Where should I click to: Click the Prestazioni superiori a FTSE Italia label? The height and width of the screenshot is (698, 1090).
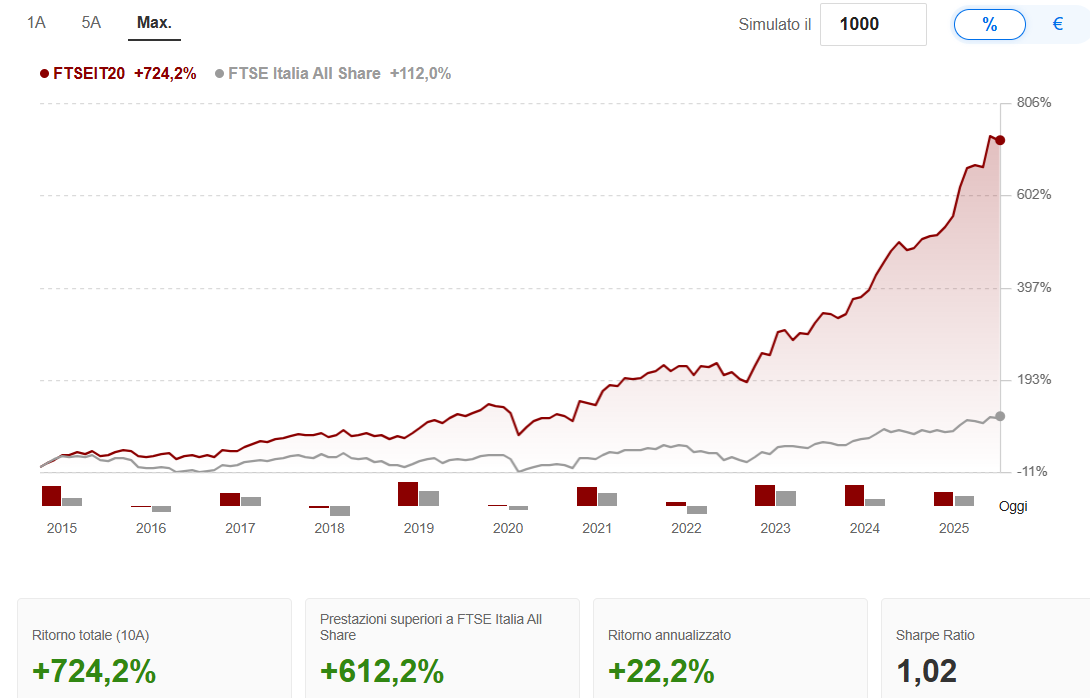pos(431,627)
